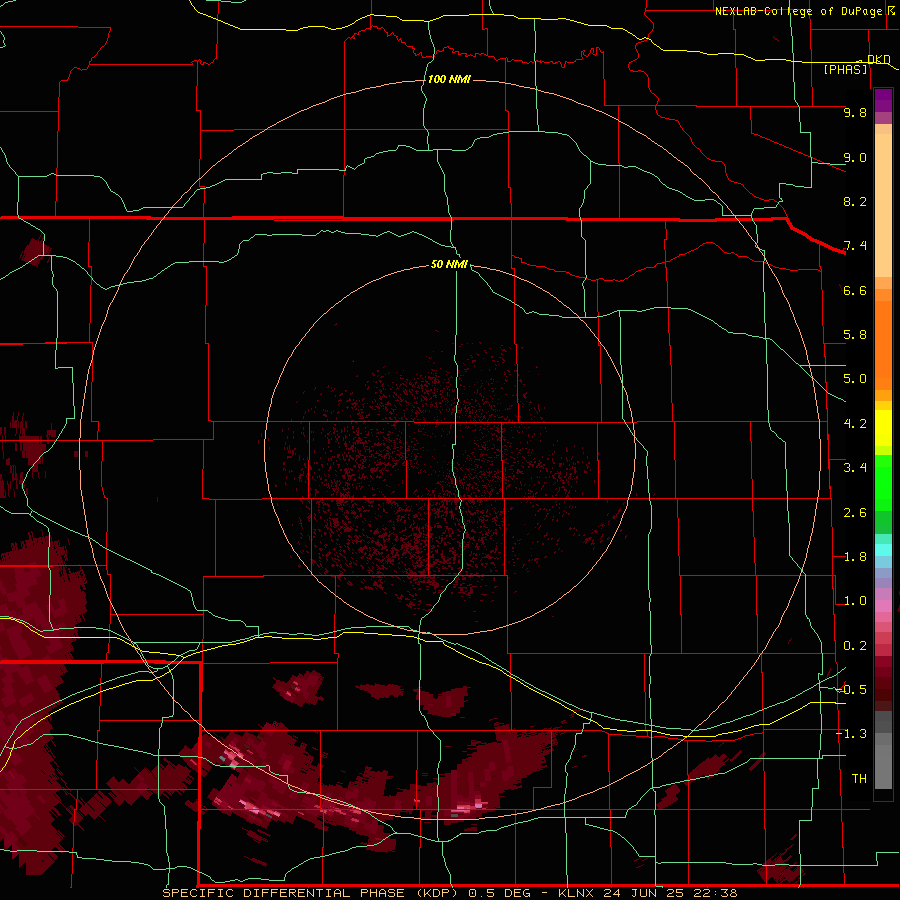Click the purple top segment of color bar
Viewport: 900px width, 900px height.
pos(883,100)
